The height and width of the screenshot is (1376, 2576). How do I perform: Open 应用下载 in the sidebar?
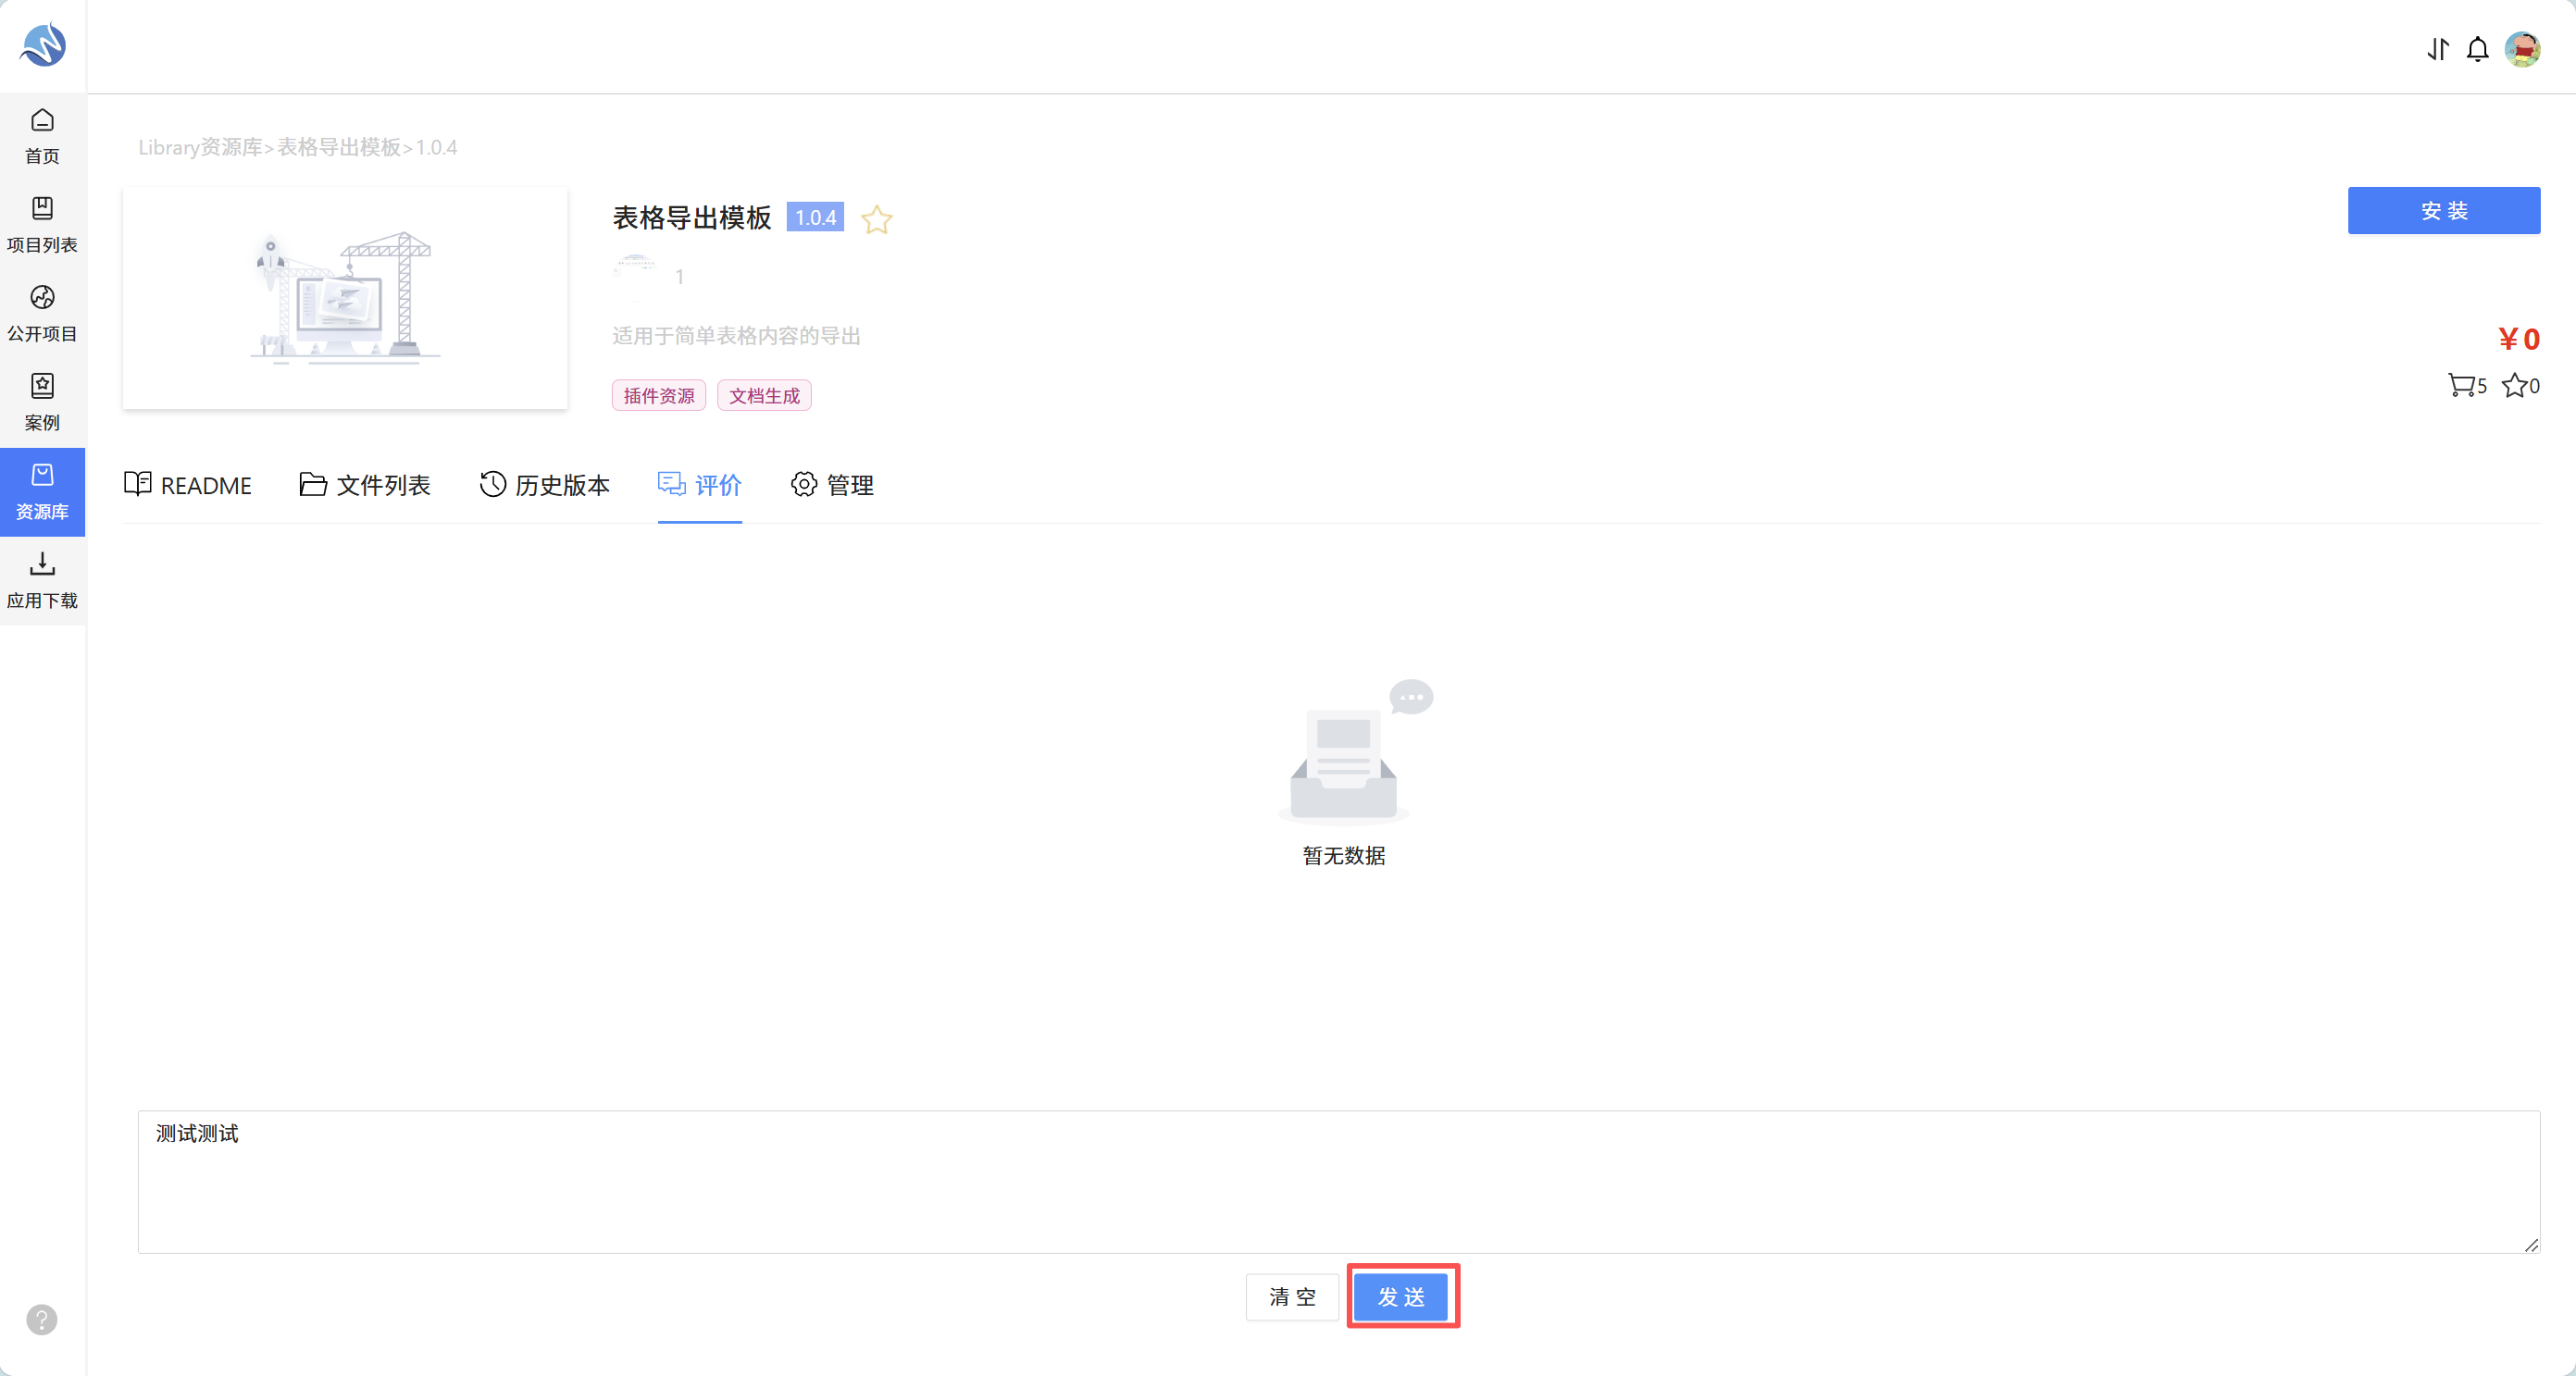42,581
